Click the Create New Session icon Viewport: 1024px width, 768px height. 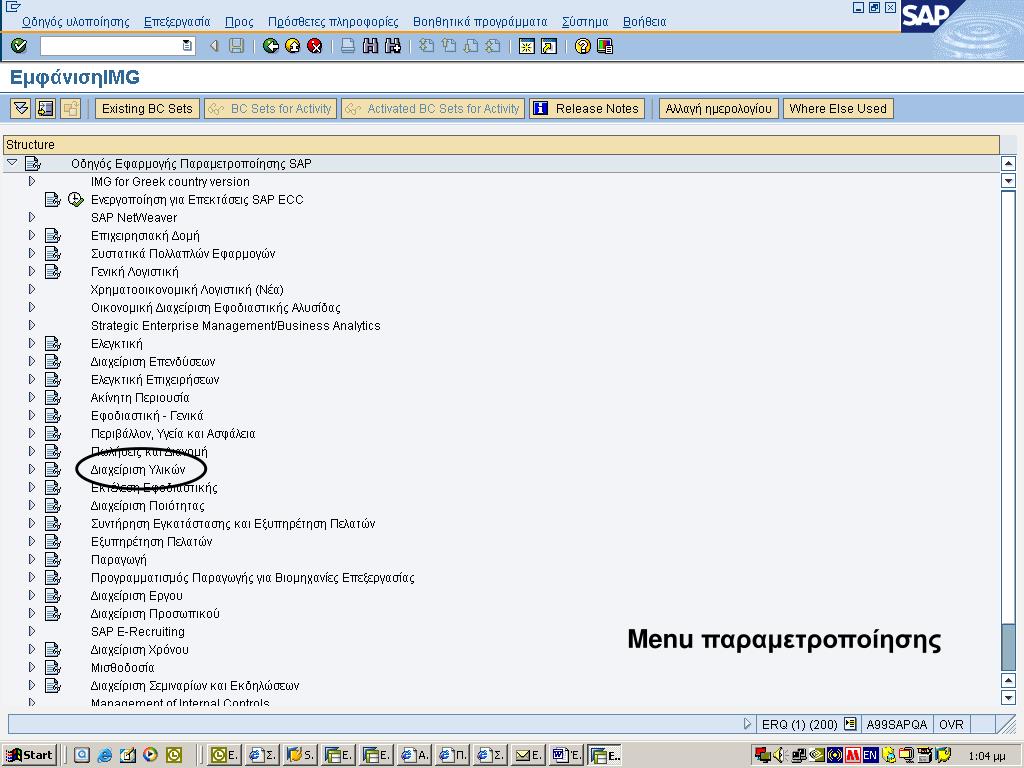526,46
